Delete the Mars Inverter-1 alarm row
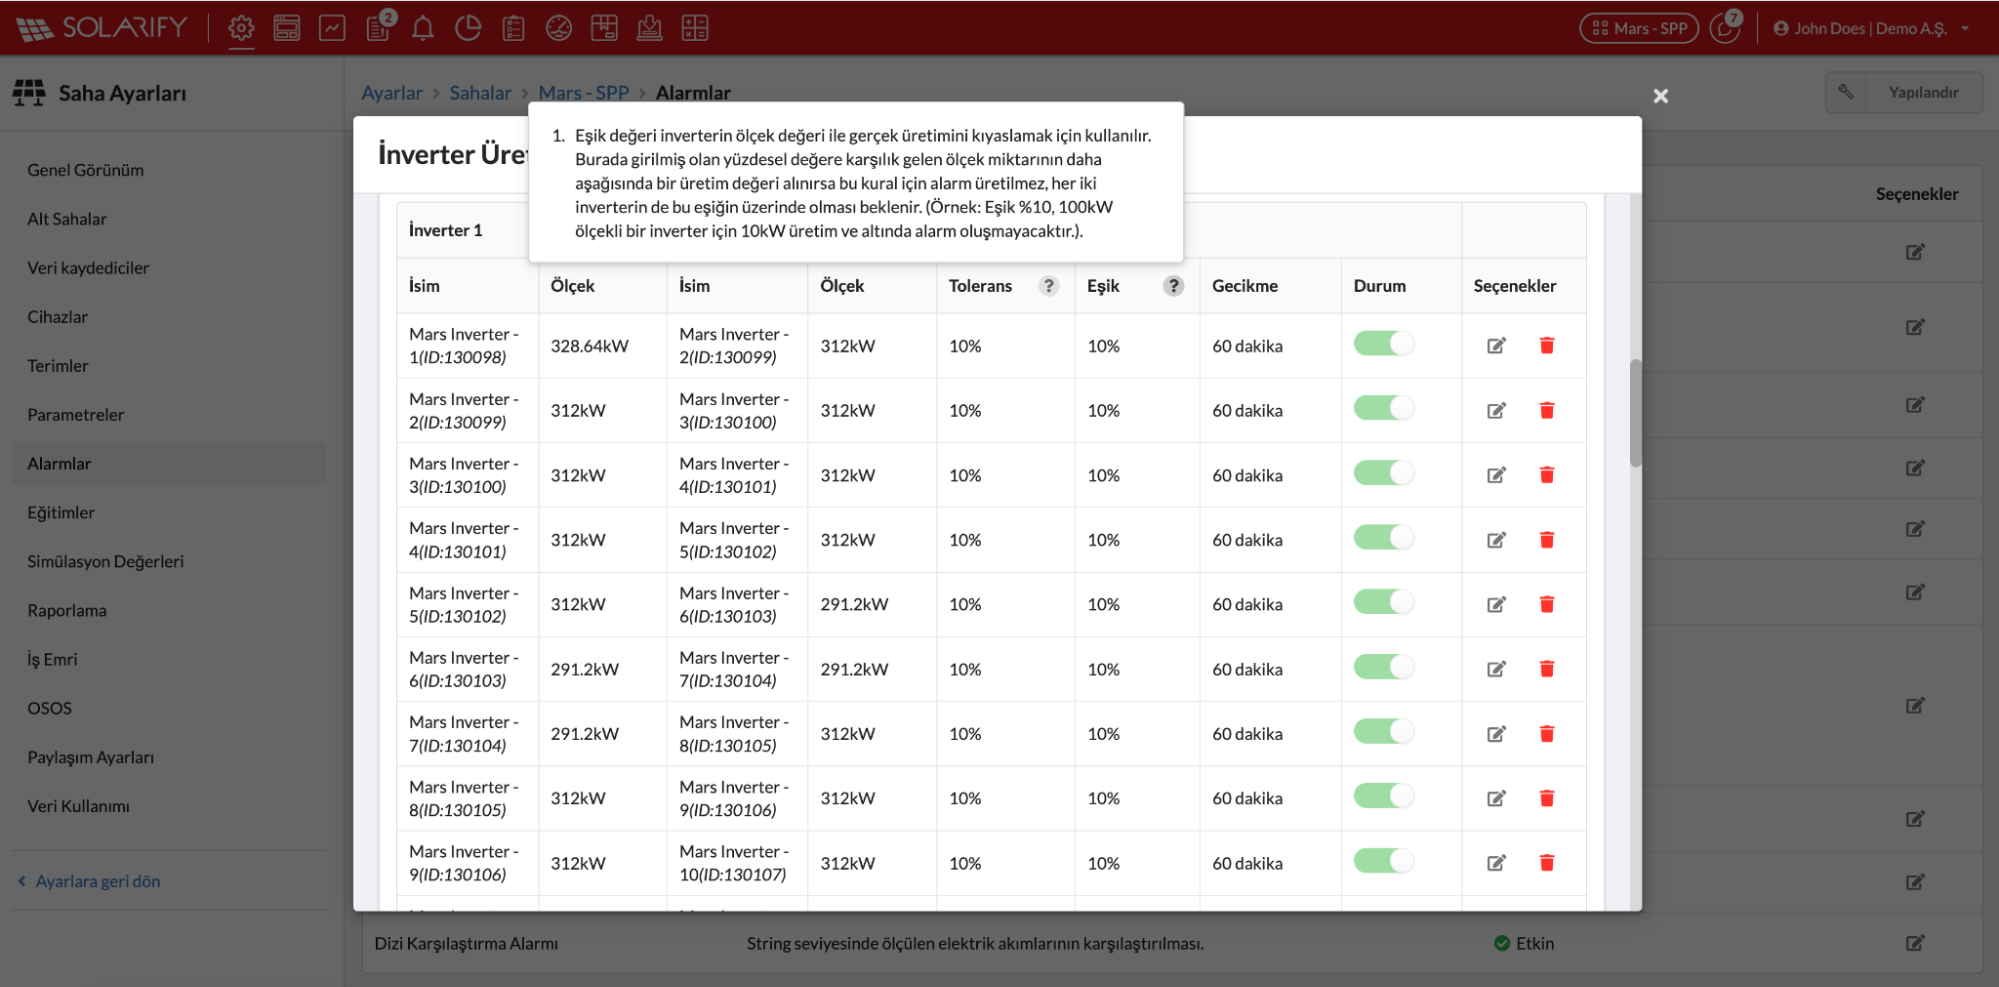The image size is (1999, 987). click(x=1546, y=346)
